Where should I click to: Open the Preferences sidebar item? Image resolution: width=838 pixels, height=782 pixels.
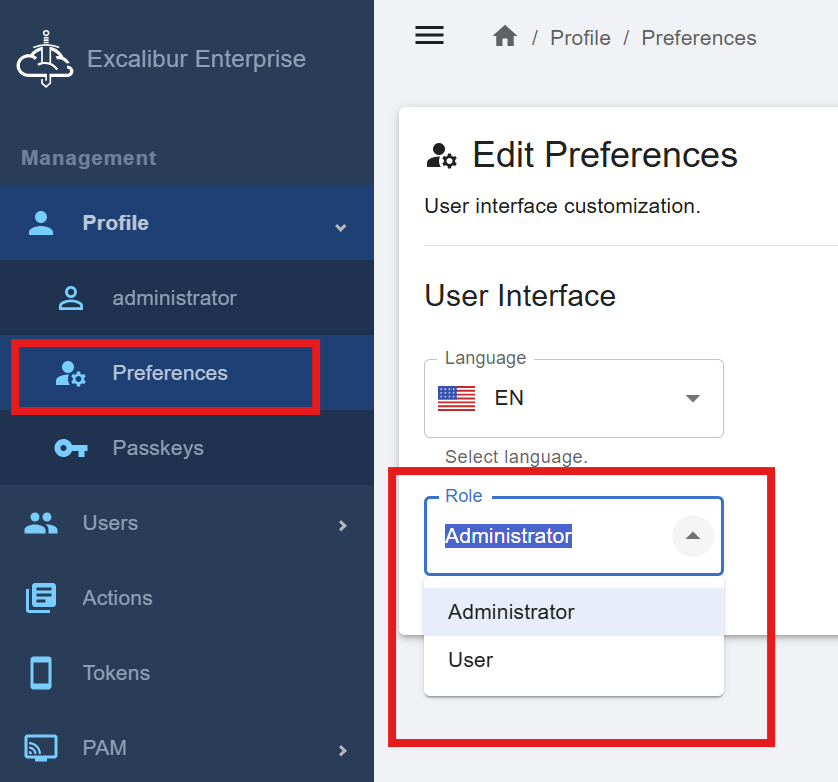[187, 373]
